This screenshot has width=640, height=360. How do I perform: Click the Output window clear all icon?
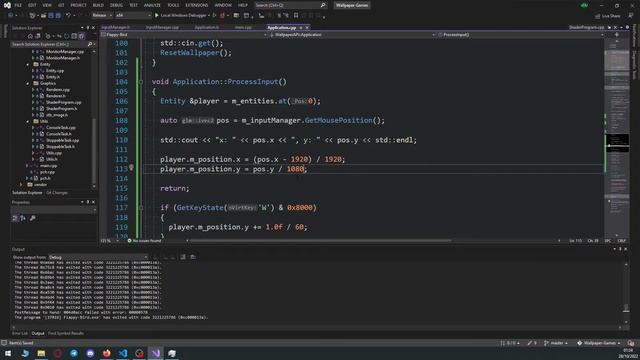(183, 257)
